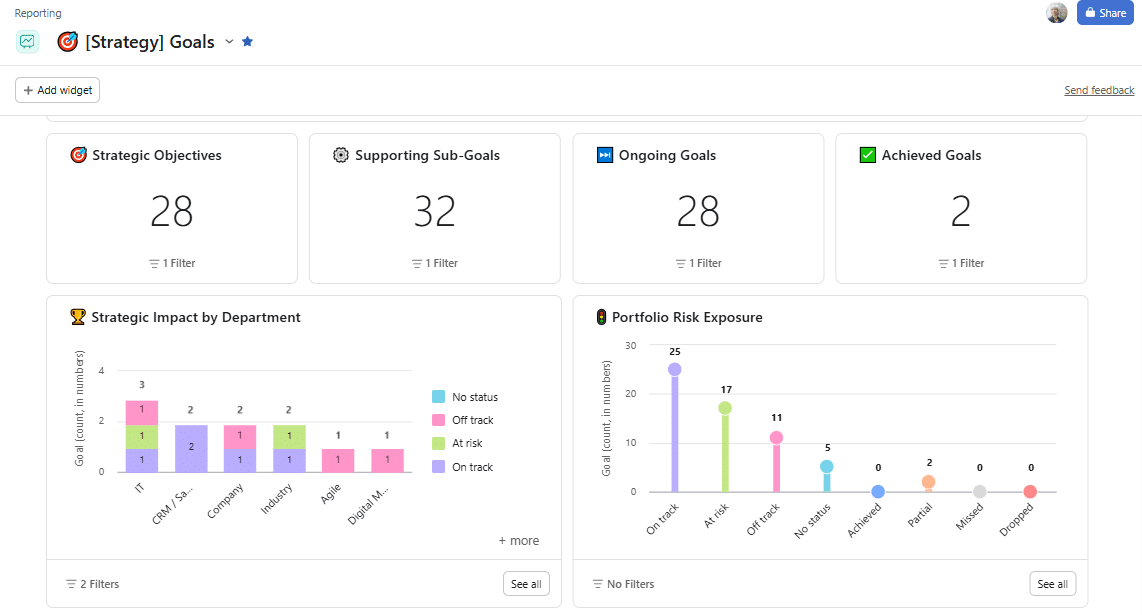See all for Portfolio Risk Exposure

click(x=1052, y=584)
